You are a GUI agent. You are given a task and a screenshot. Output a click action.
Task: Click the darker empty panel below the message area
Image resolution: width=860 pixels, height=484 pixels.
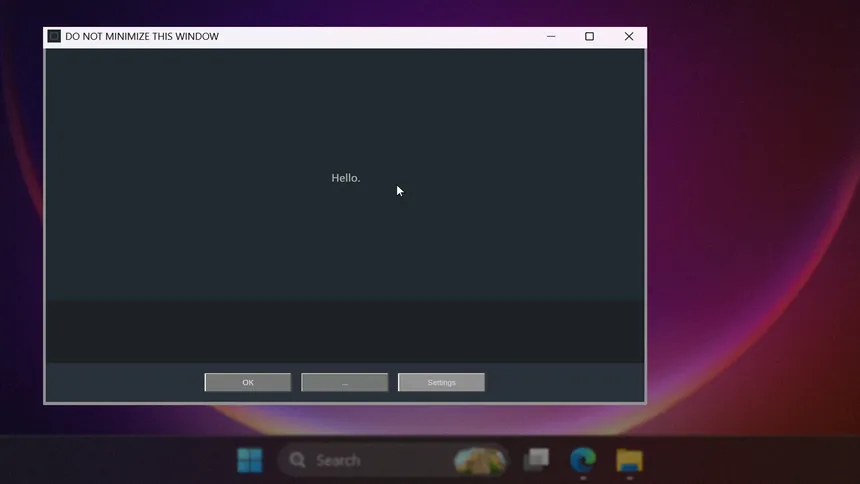point(345,330)
